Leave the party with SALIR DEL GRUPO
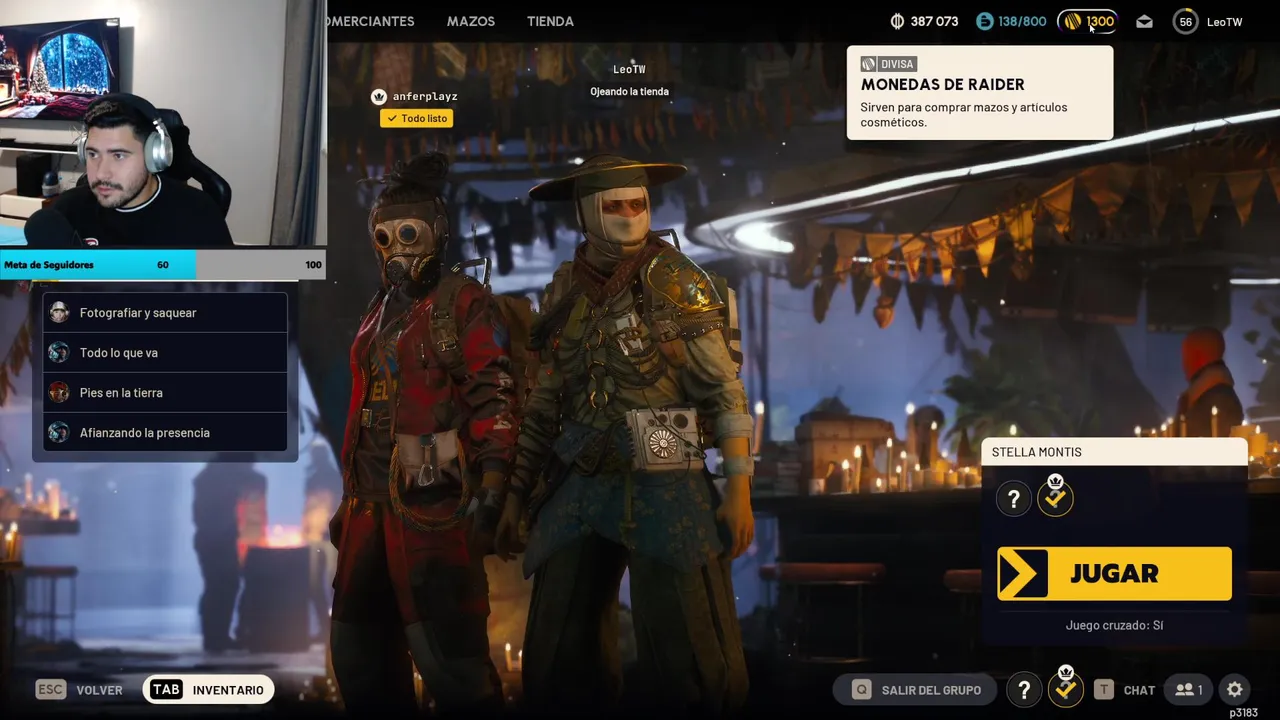This screenshot has width=1280, height=720. [917, 690]
